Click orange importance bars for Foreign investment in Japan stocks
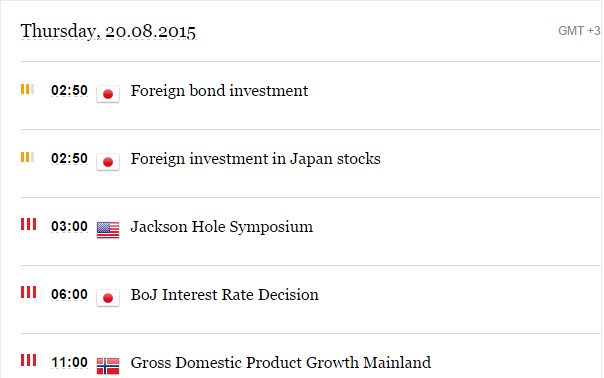The width and height of the screenshot is (604, 378). click(x=28, y=157)
